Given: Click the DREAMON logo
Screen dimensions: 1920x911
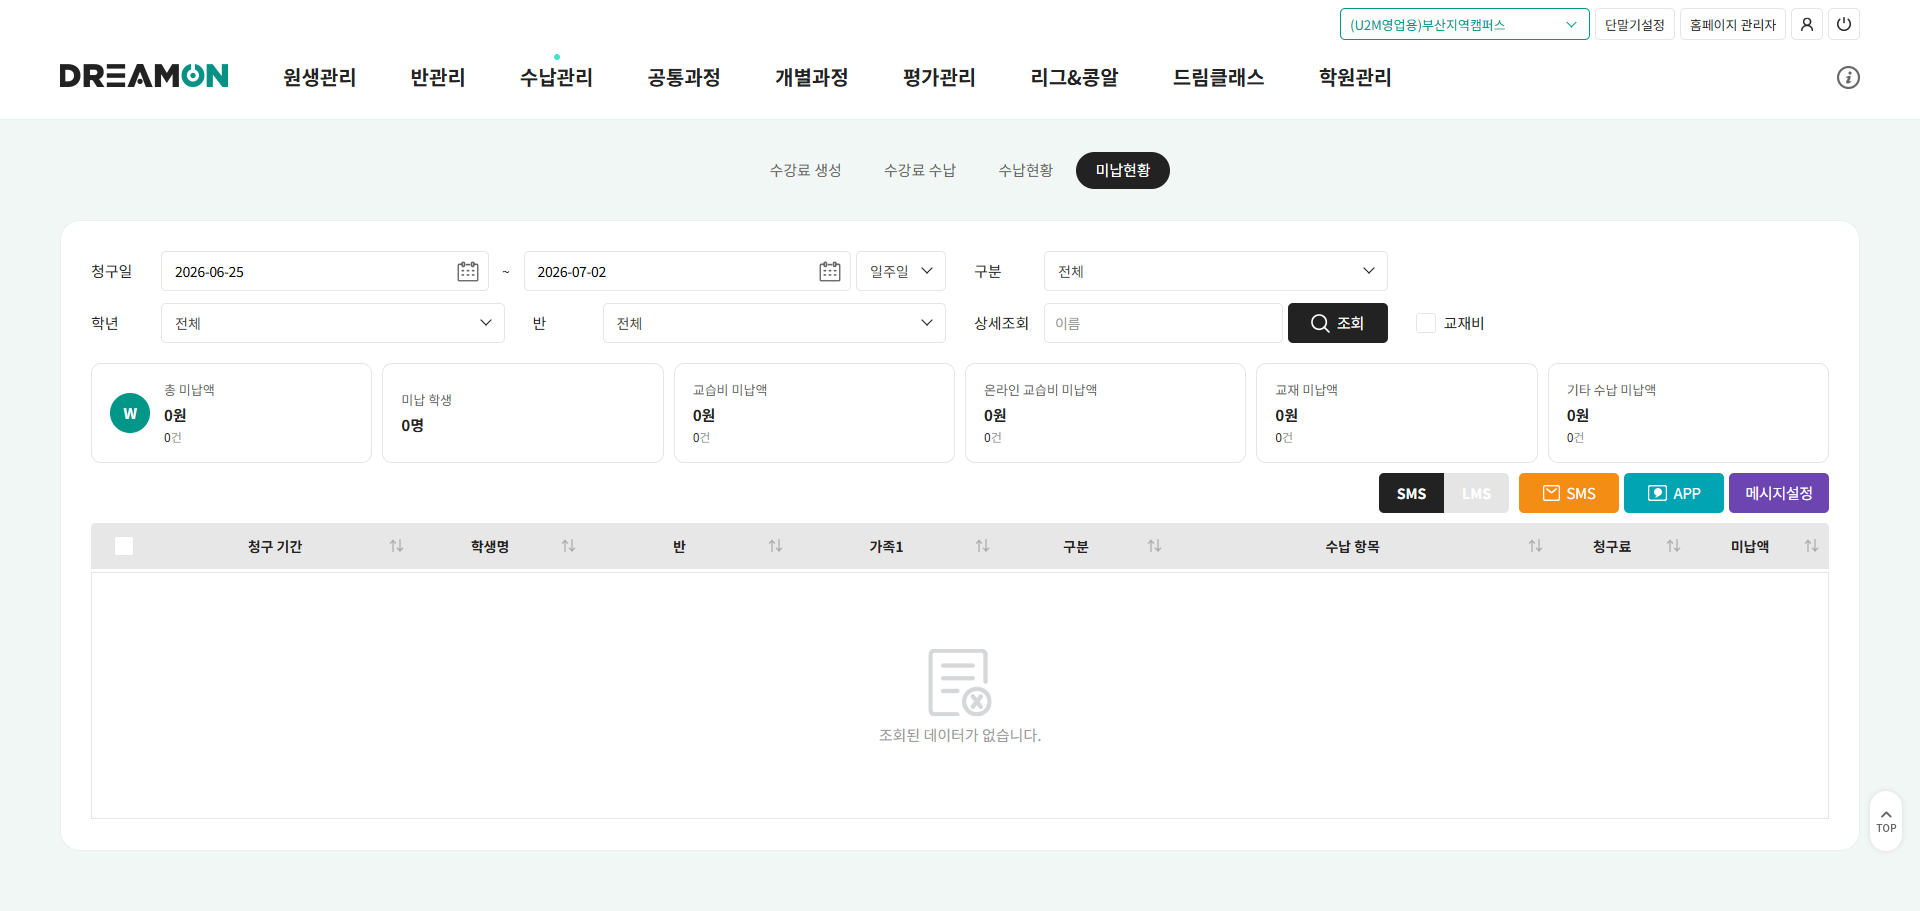Looking at the screenshot, I should click(144, 76).
